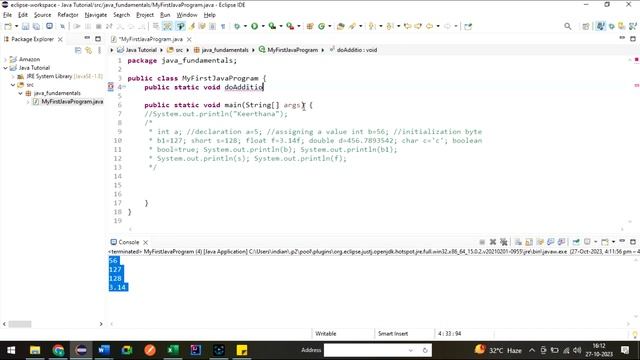Click the Back navigation arrow icon

tap(429, 26)
